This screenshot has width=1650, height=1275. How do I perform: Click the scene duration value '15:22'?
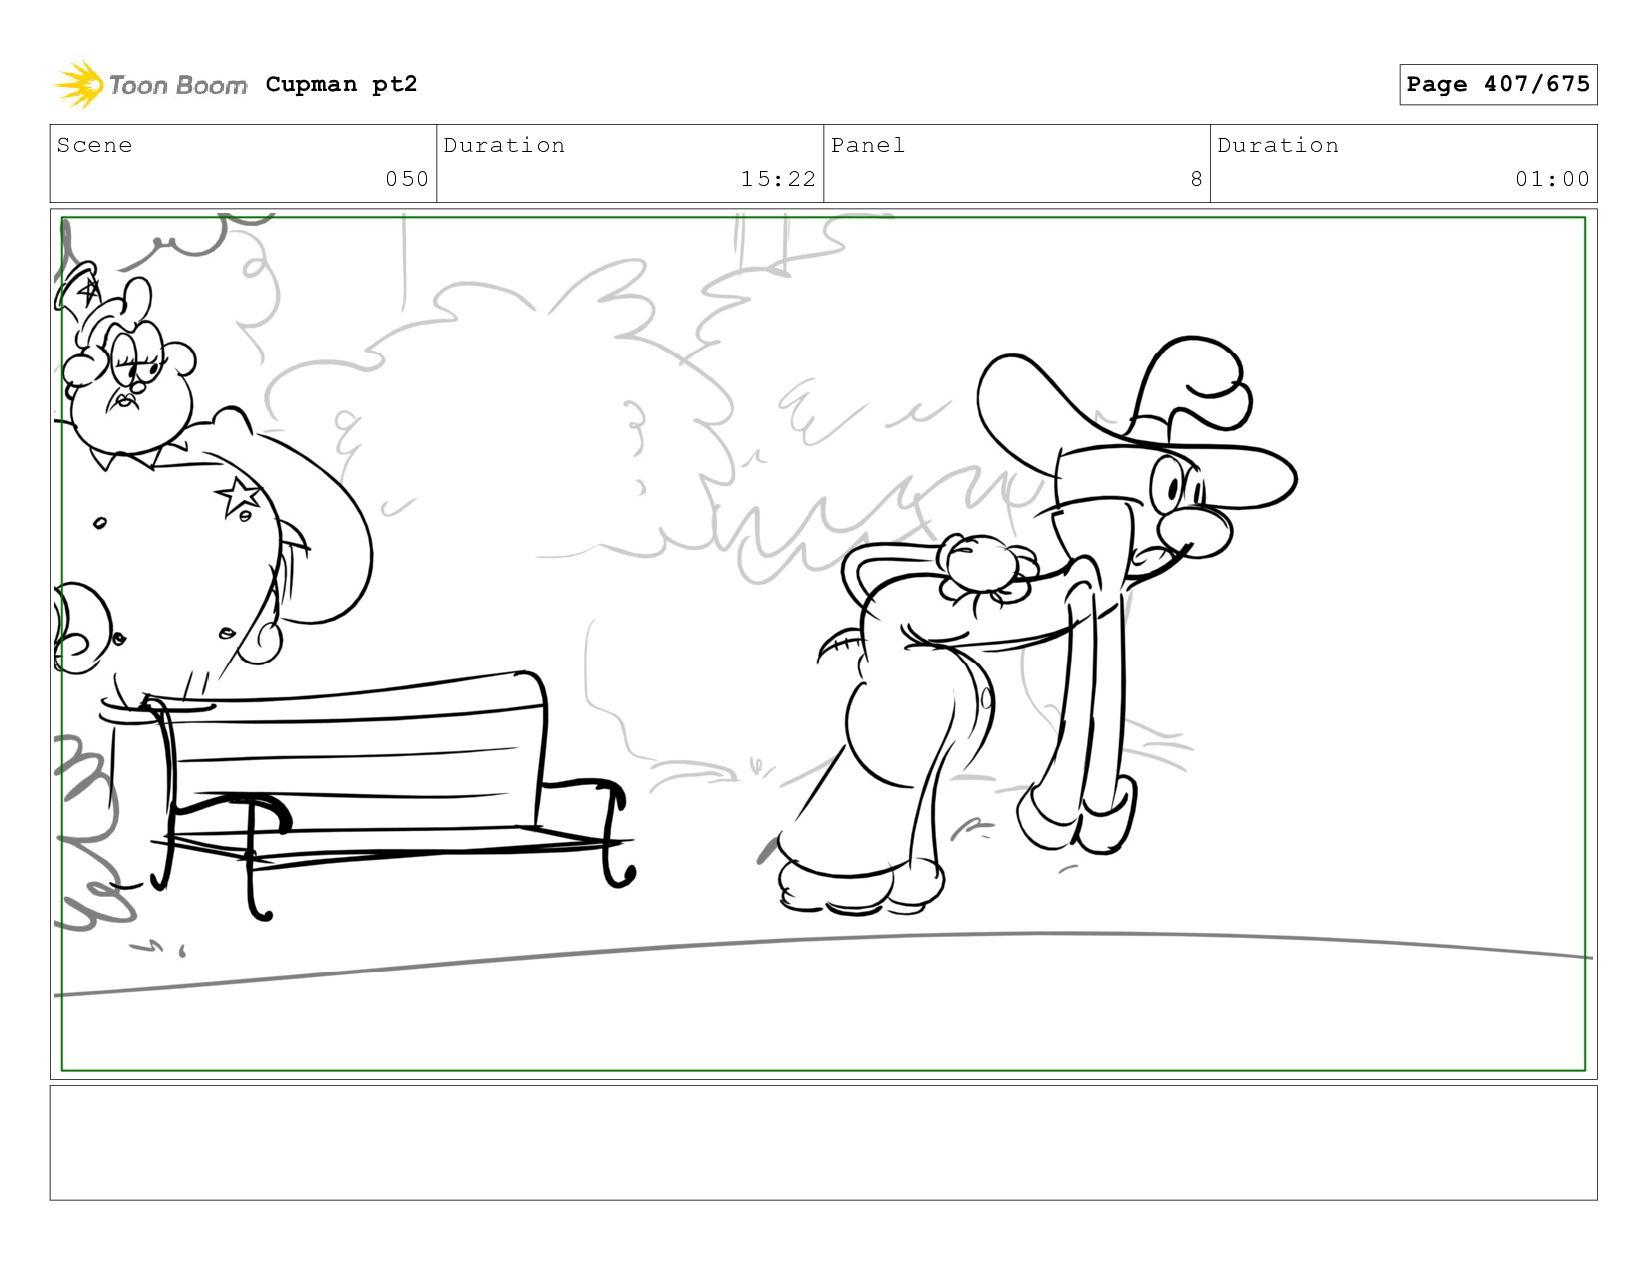[778, 179]
